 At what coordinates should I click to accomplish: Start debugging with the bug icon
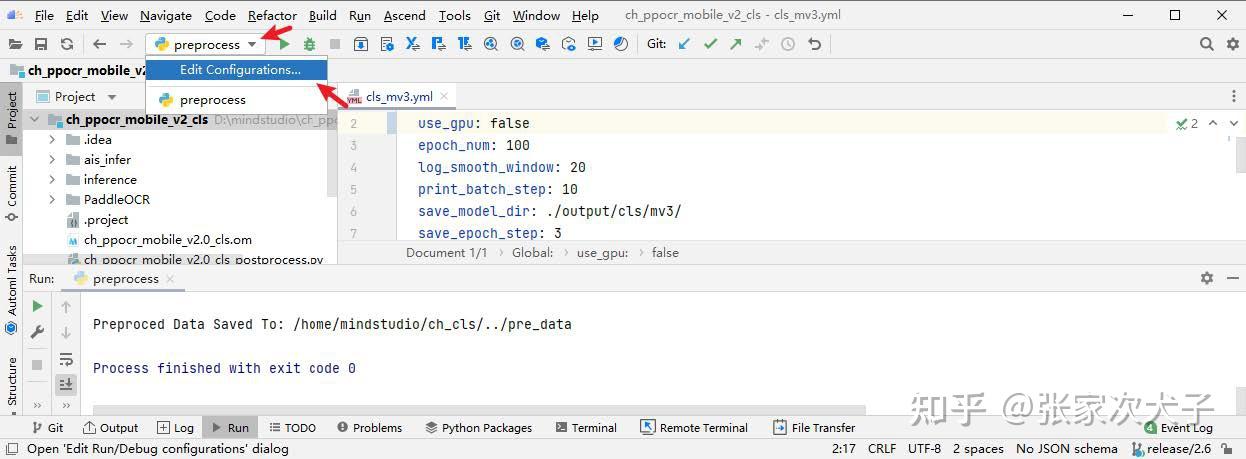coord(309,44)
